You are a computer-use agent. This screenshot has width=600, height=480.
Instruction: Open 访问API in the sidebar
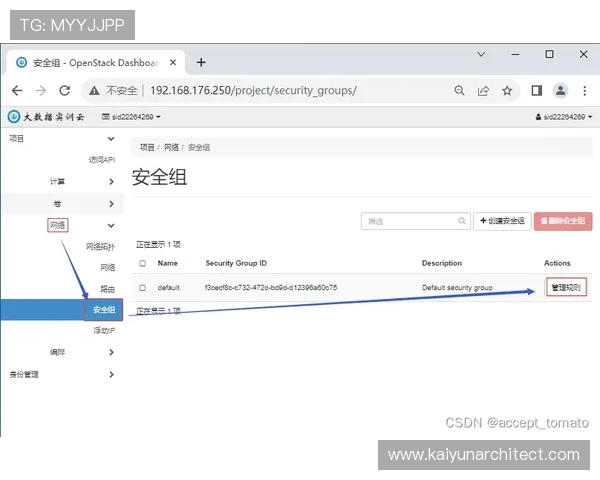pos(102,160)
